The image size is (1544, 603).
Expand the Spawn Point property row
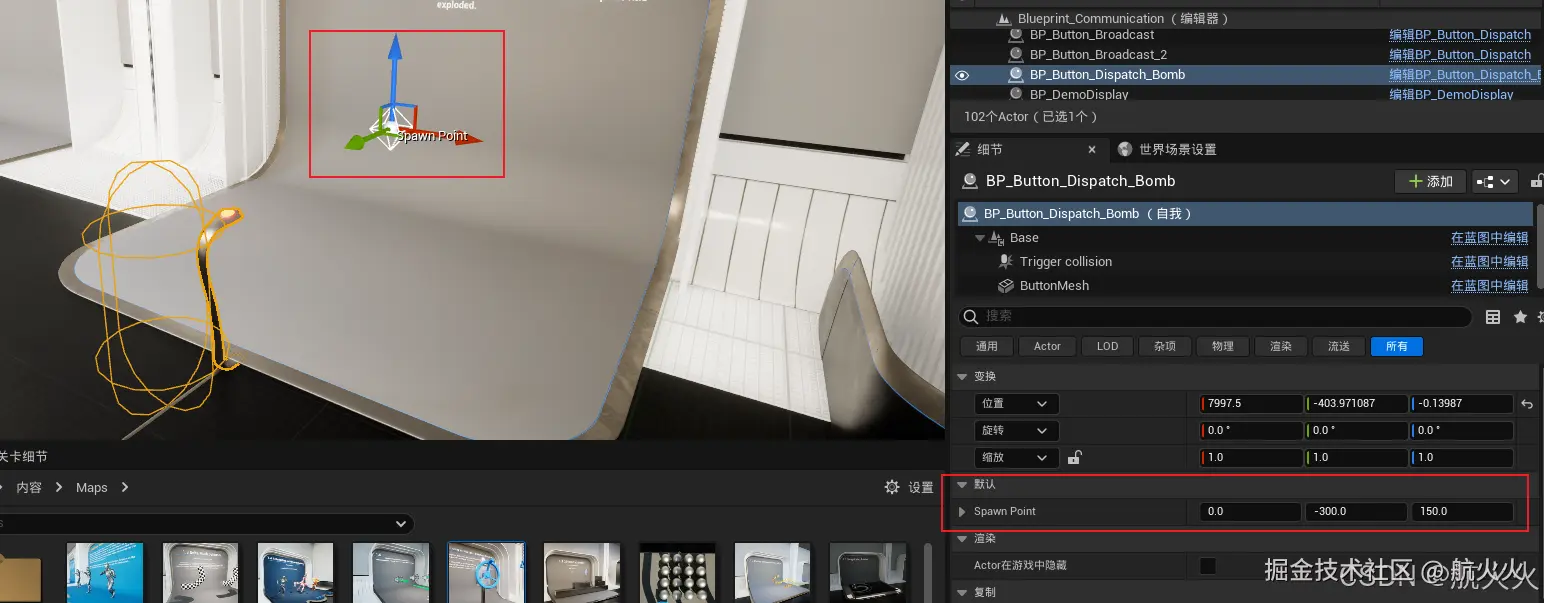tap(963, 512)
